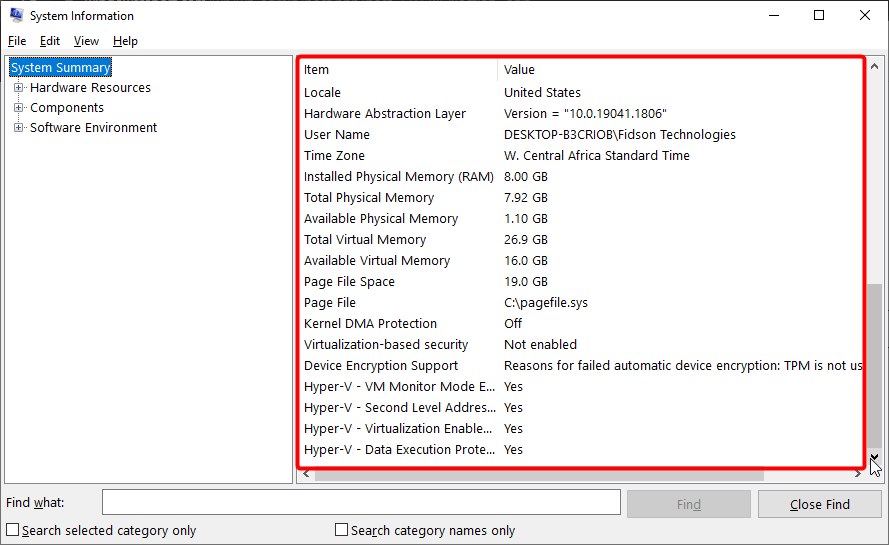Click the 8.00 GB value
The image size is (889, 545).
click(x=526, y=176)
